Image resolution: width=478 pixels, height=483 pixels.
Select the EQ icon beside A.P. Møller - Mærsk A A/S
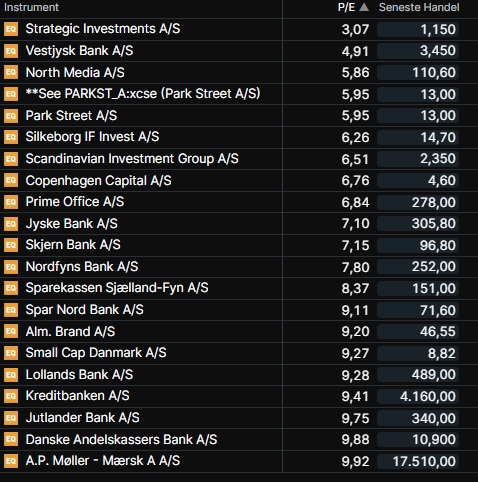coord(11,461)
